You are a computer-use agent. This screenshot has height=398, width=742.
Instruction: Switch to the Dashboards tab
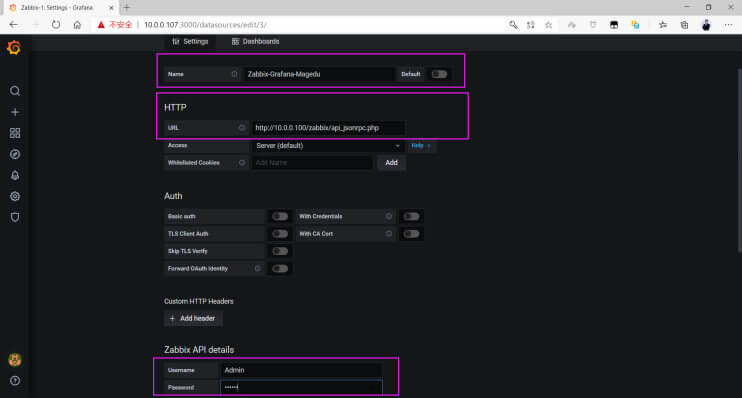(x=256, y=42)
